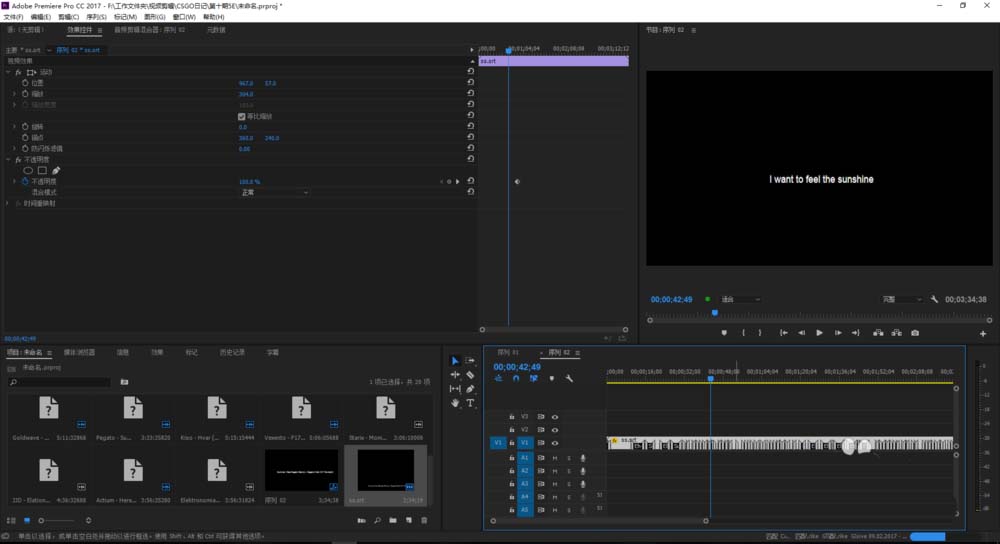Select the Pen tool in toolbox
1000x544 pixels.
coord(470,389)
